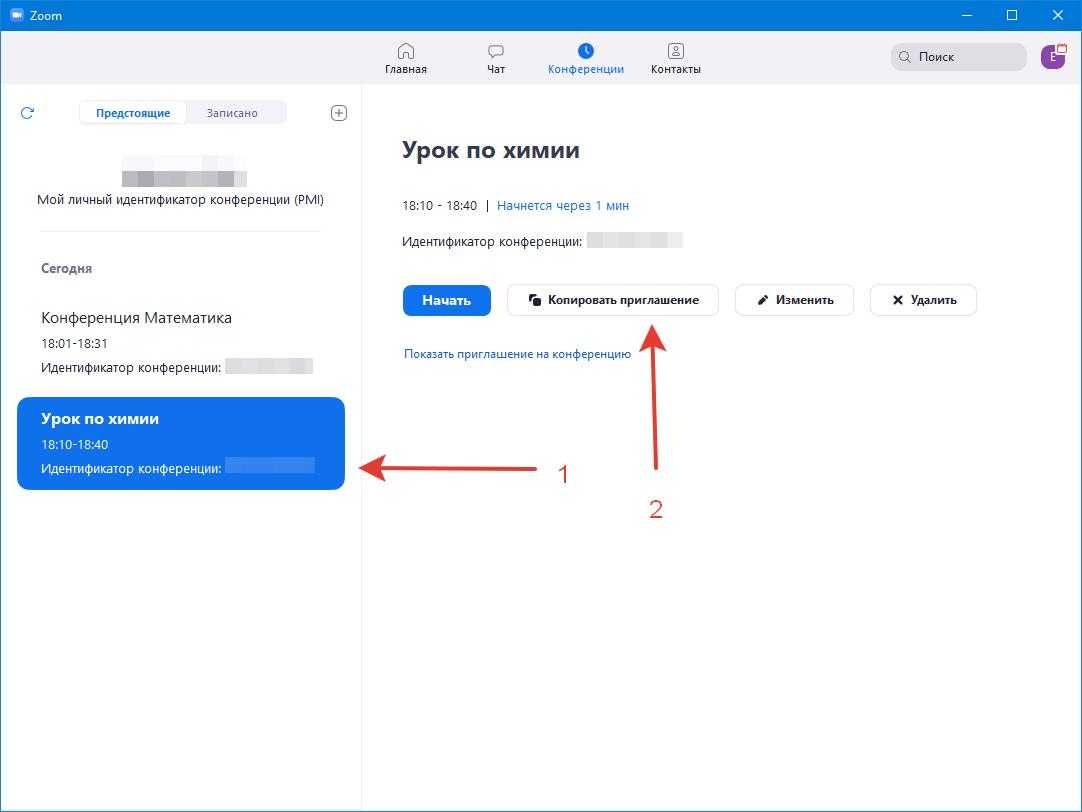Image resolution: width=1082 pixels, height=812 pixels.
Task: Switch to the Предстоящие tab
Action: pos(133,113)
